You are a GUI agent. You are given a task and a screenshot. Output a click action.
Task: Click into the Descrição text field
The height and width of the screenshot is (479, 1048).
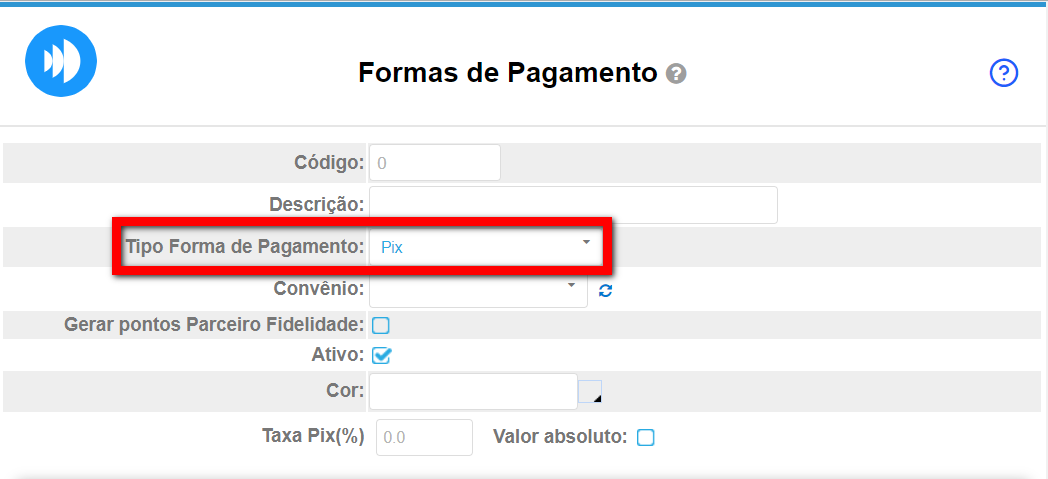[573, 205]
